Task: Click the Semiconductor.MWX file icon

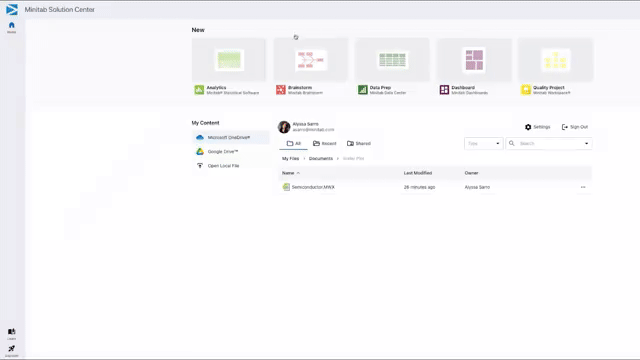Action: point(286,187)
